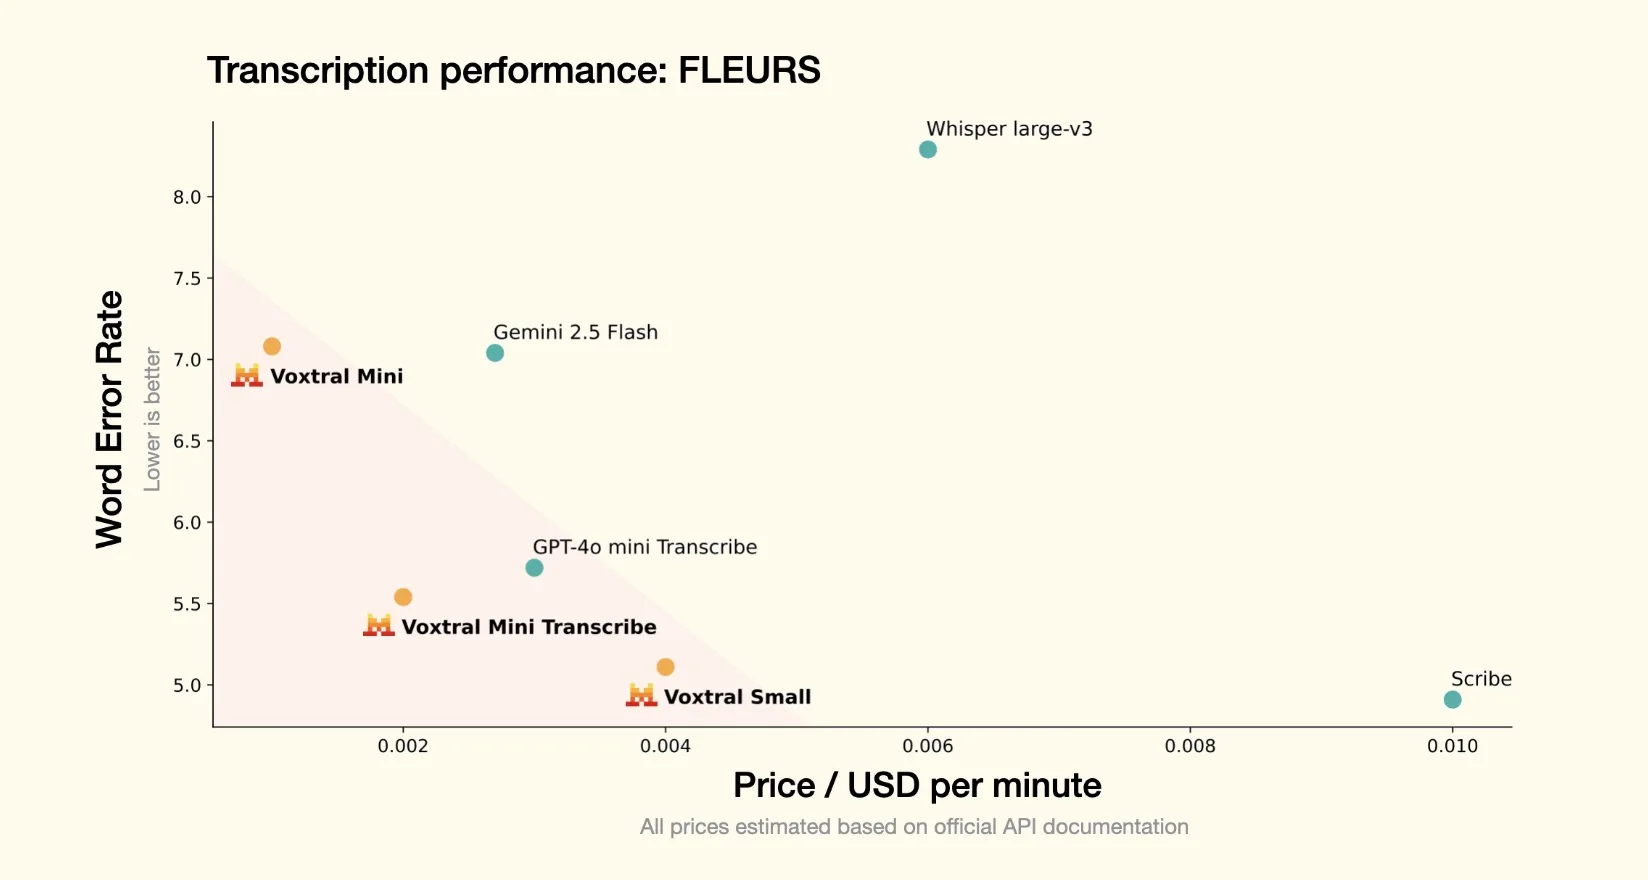Click the 0.006 tick on price axis
Viewport: 1648px width, 880px height.
tap(928, 746)
